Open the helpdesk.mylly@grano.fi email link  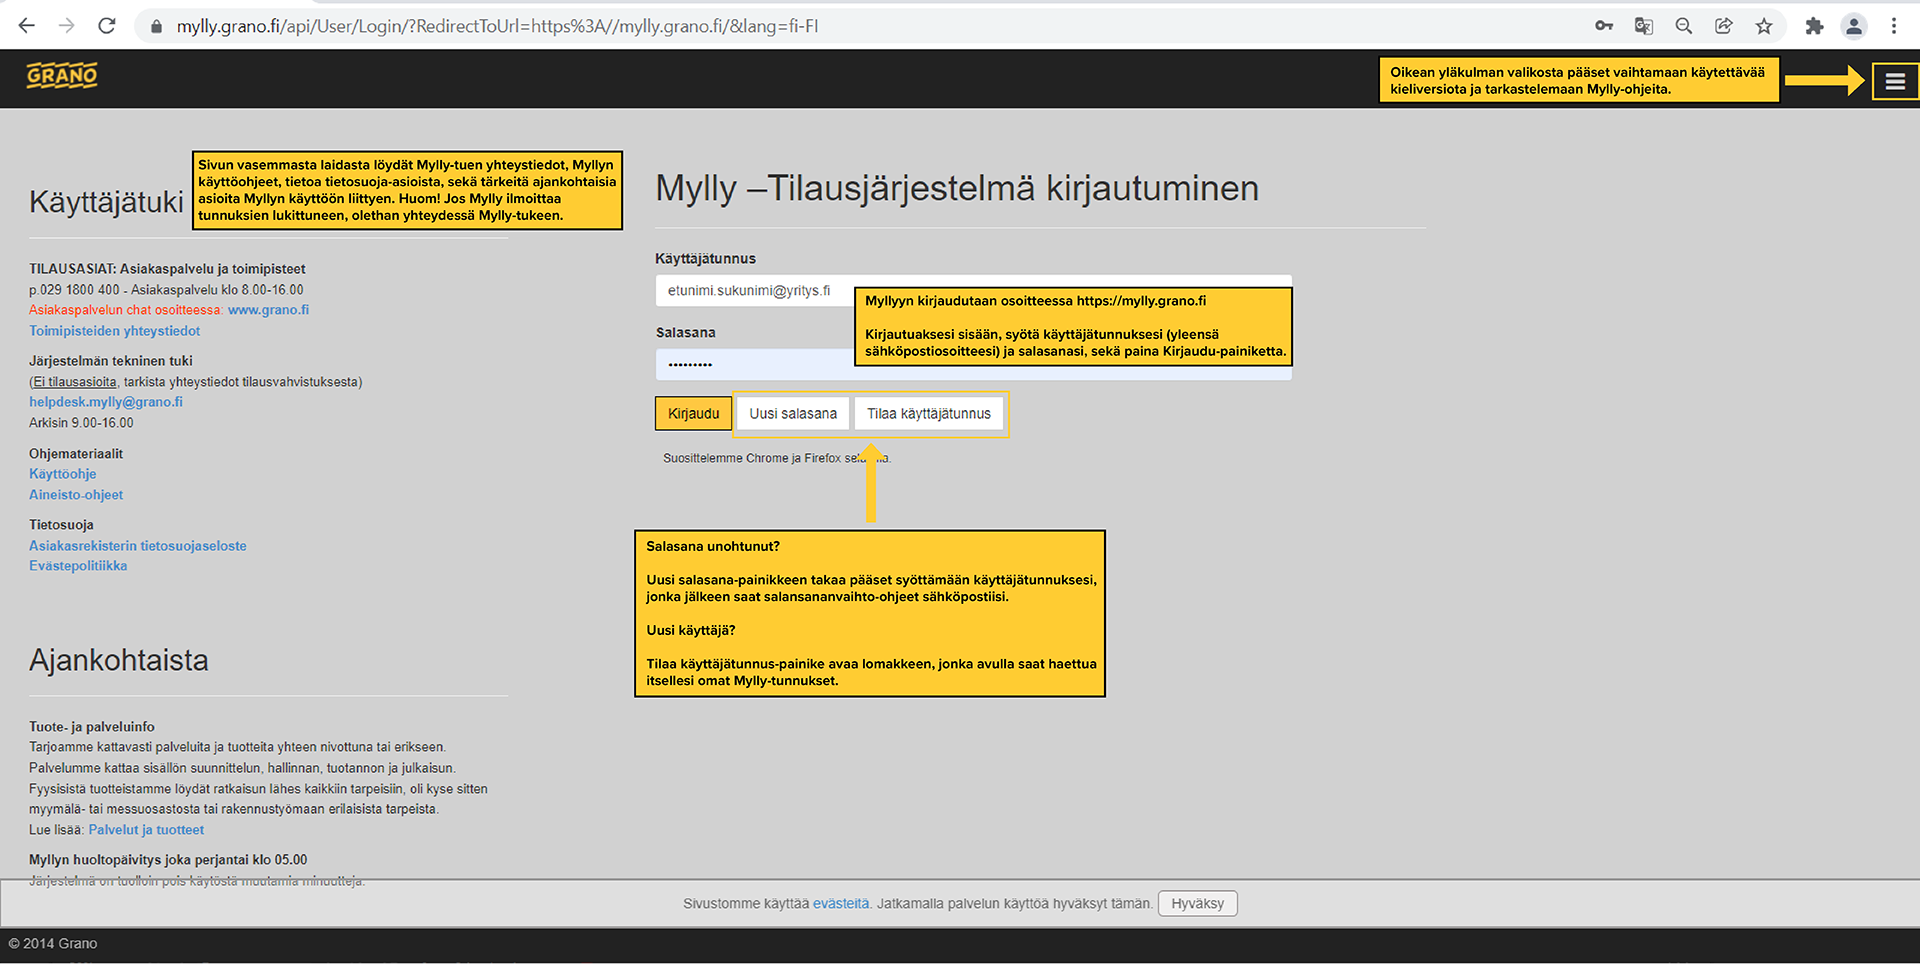(106, 402)
